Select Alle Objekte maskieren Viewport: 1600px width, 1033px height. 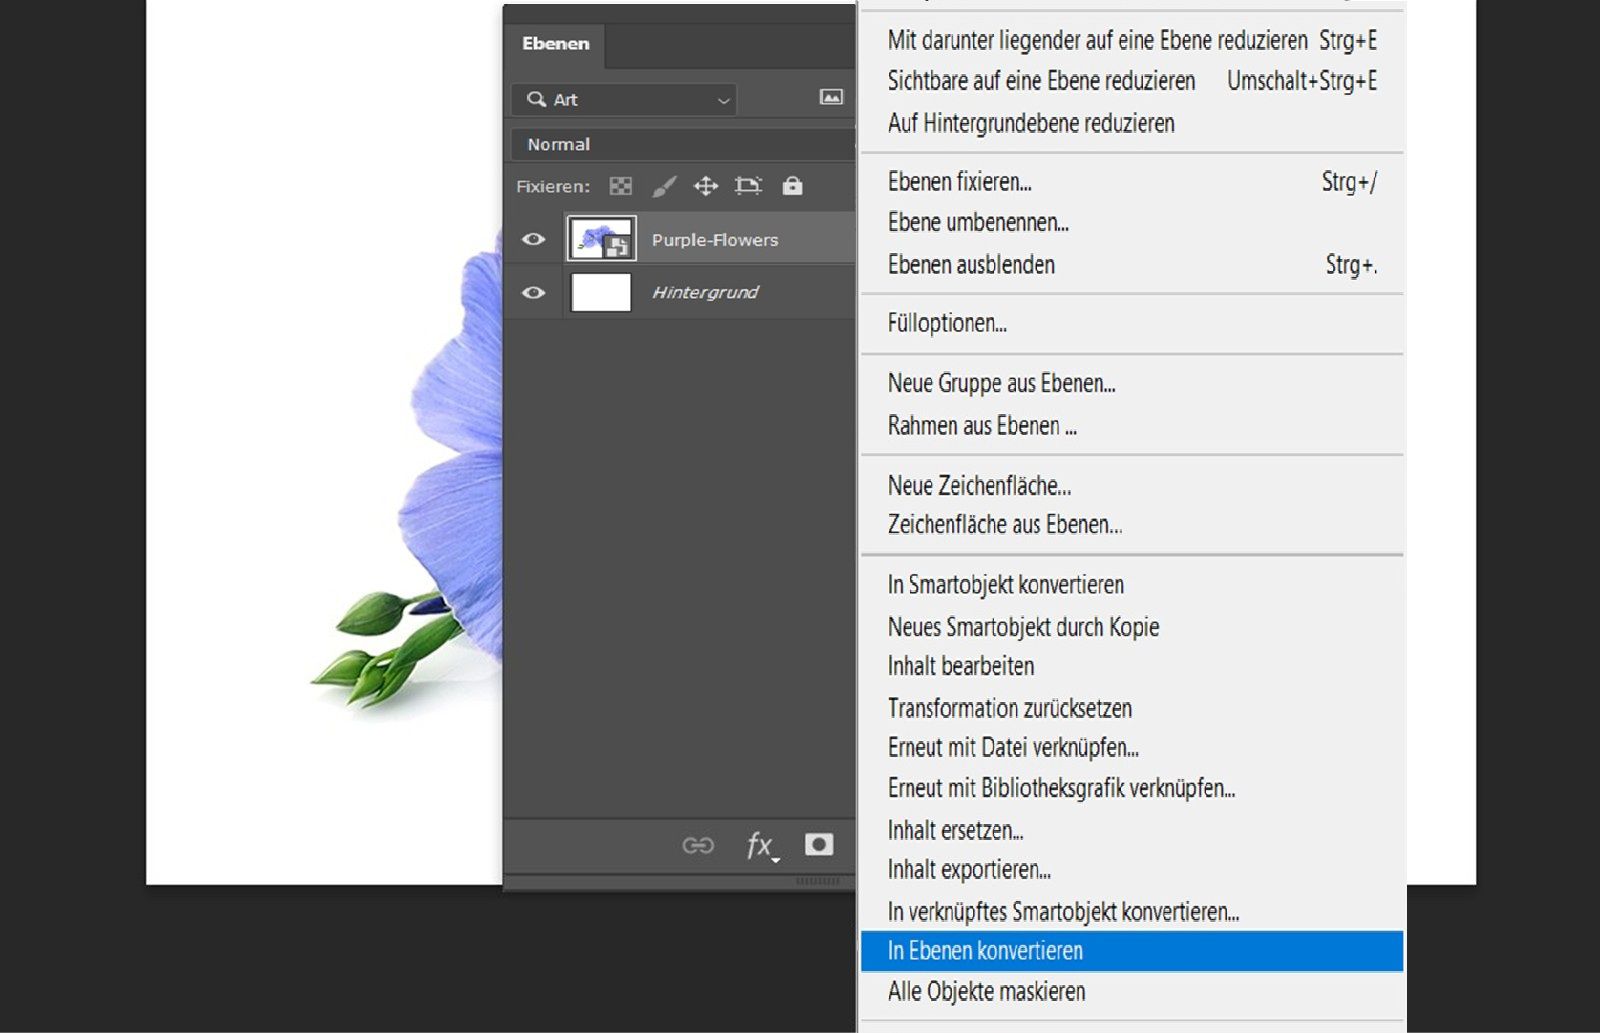point(1132,992)
